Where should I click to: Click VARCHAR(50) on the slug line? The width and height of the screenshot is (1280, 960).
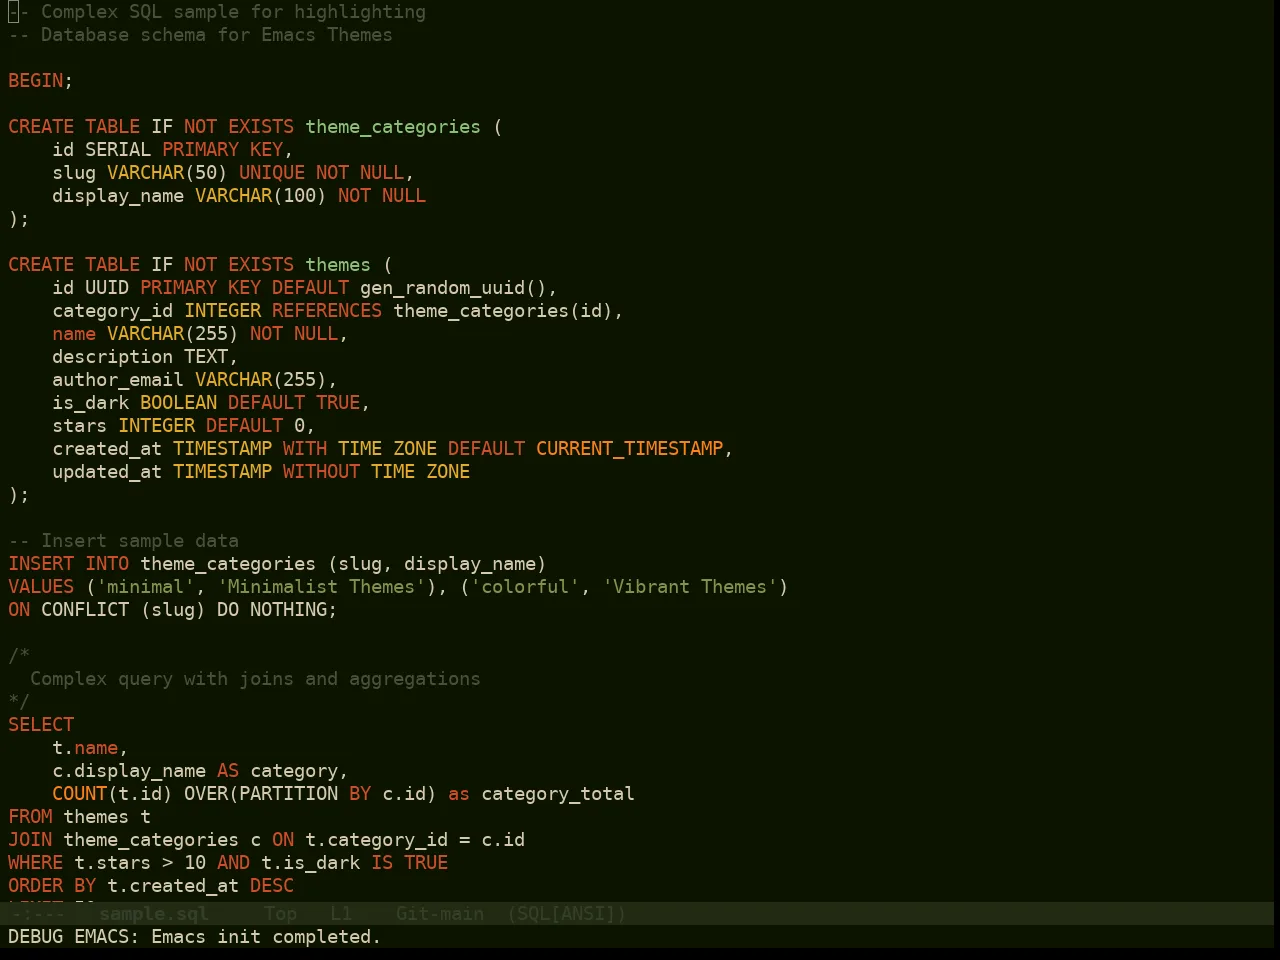click(x=167, y=173)
